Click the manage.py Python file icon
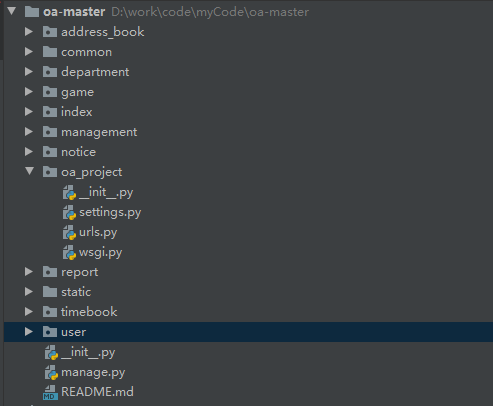Screen dimensions: 493x406 [x=51, y=372]
